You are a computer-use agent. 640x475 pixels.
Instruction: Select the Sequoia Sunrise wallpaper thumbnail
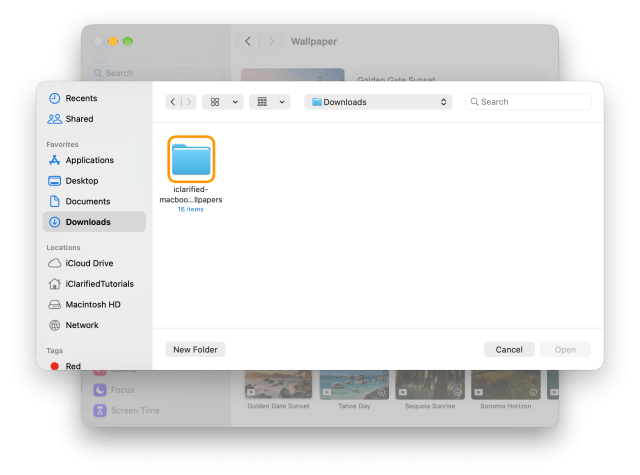(430, 384)
